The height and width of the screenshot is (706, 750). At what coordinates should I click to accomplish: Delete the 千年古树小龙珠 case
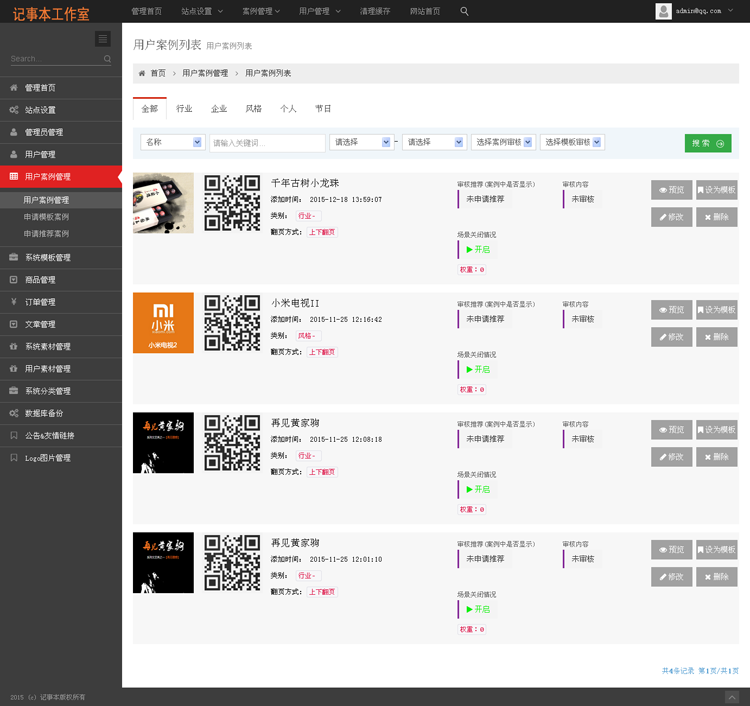click(x=717, y=217)
